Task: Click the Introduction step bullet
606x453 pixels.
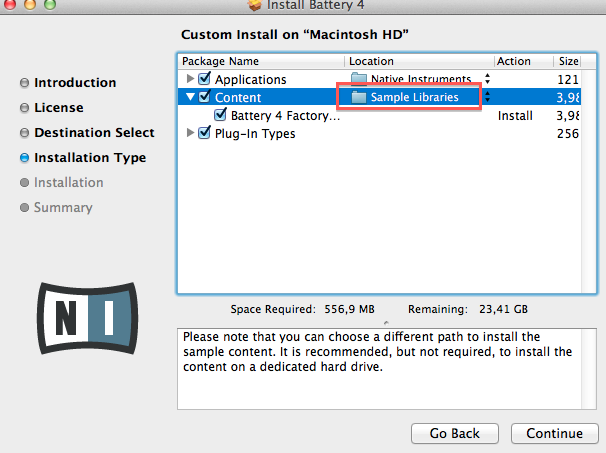Action: click(x=24, y=83)
